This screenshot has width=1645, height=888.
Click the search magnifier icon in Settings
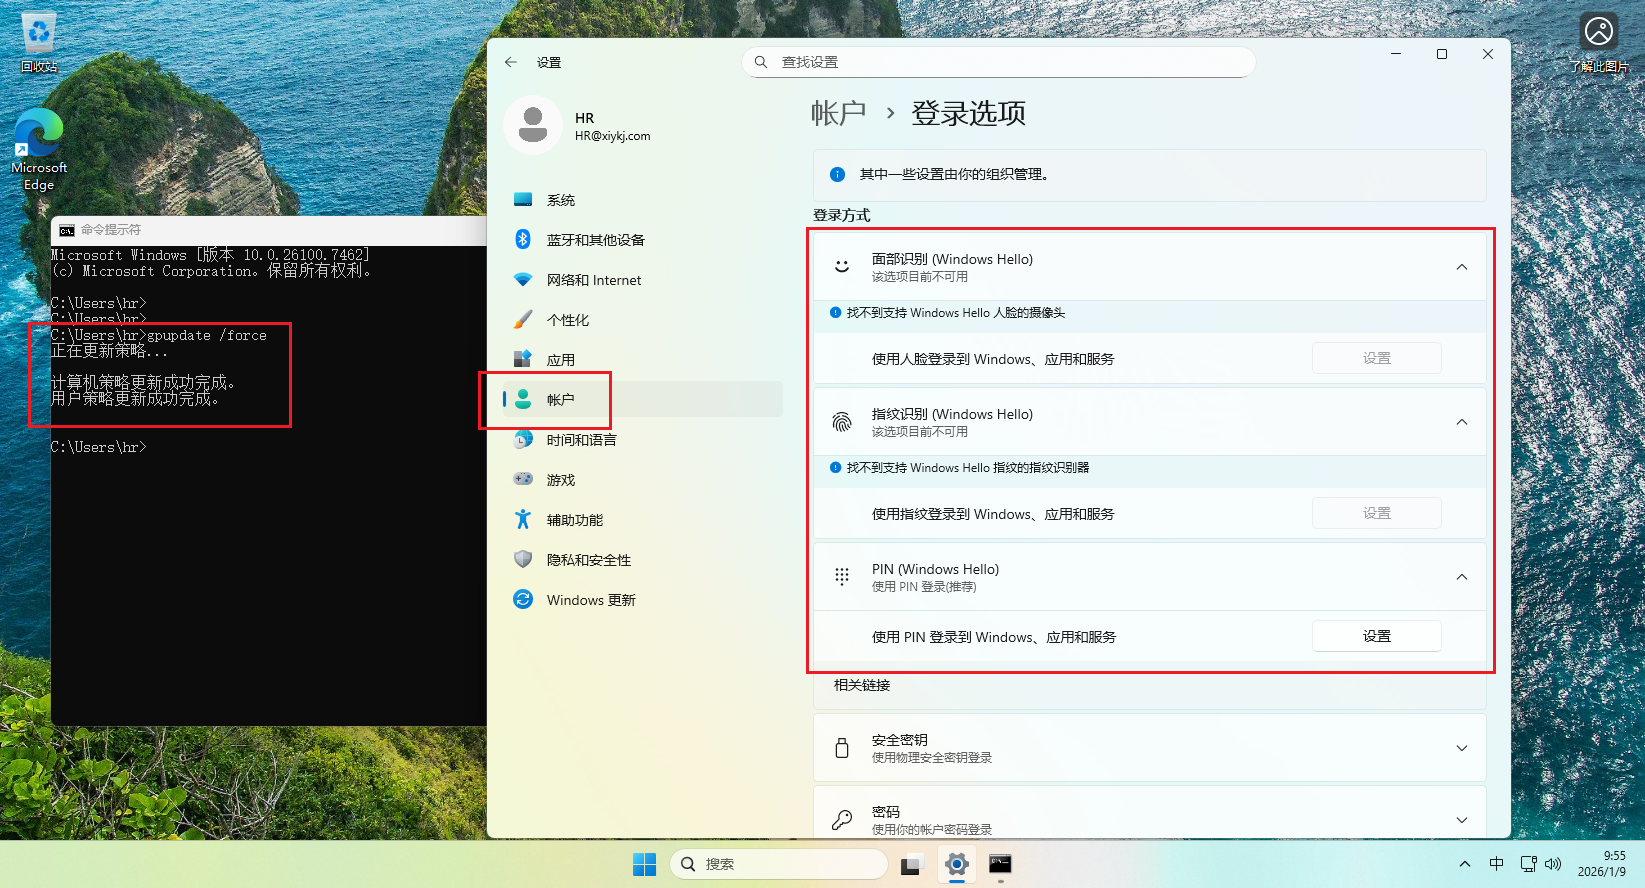click(761, 62)
